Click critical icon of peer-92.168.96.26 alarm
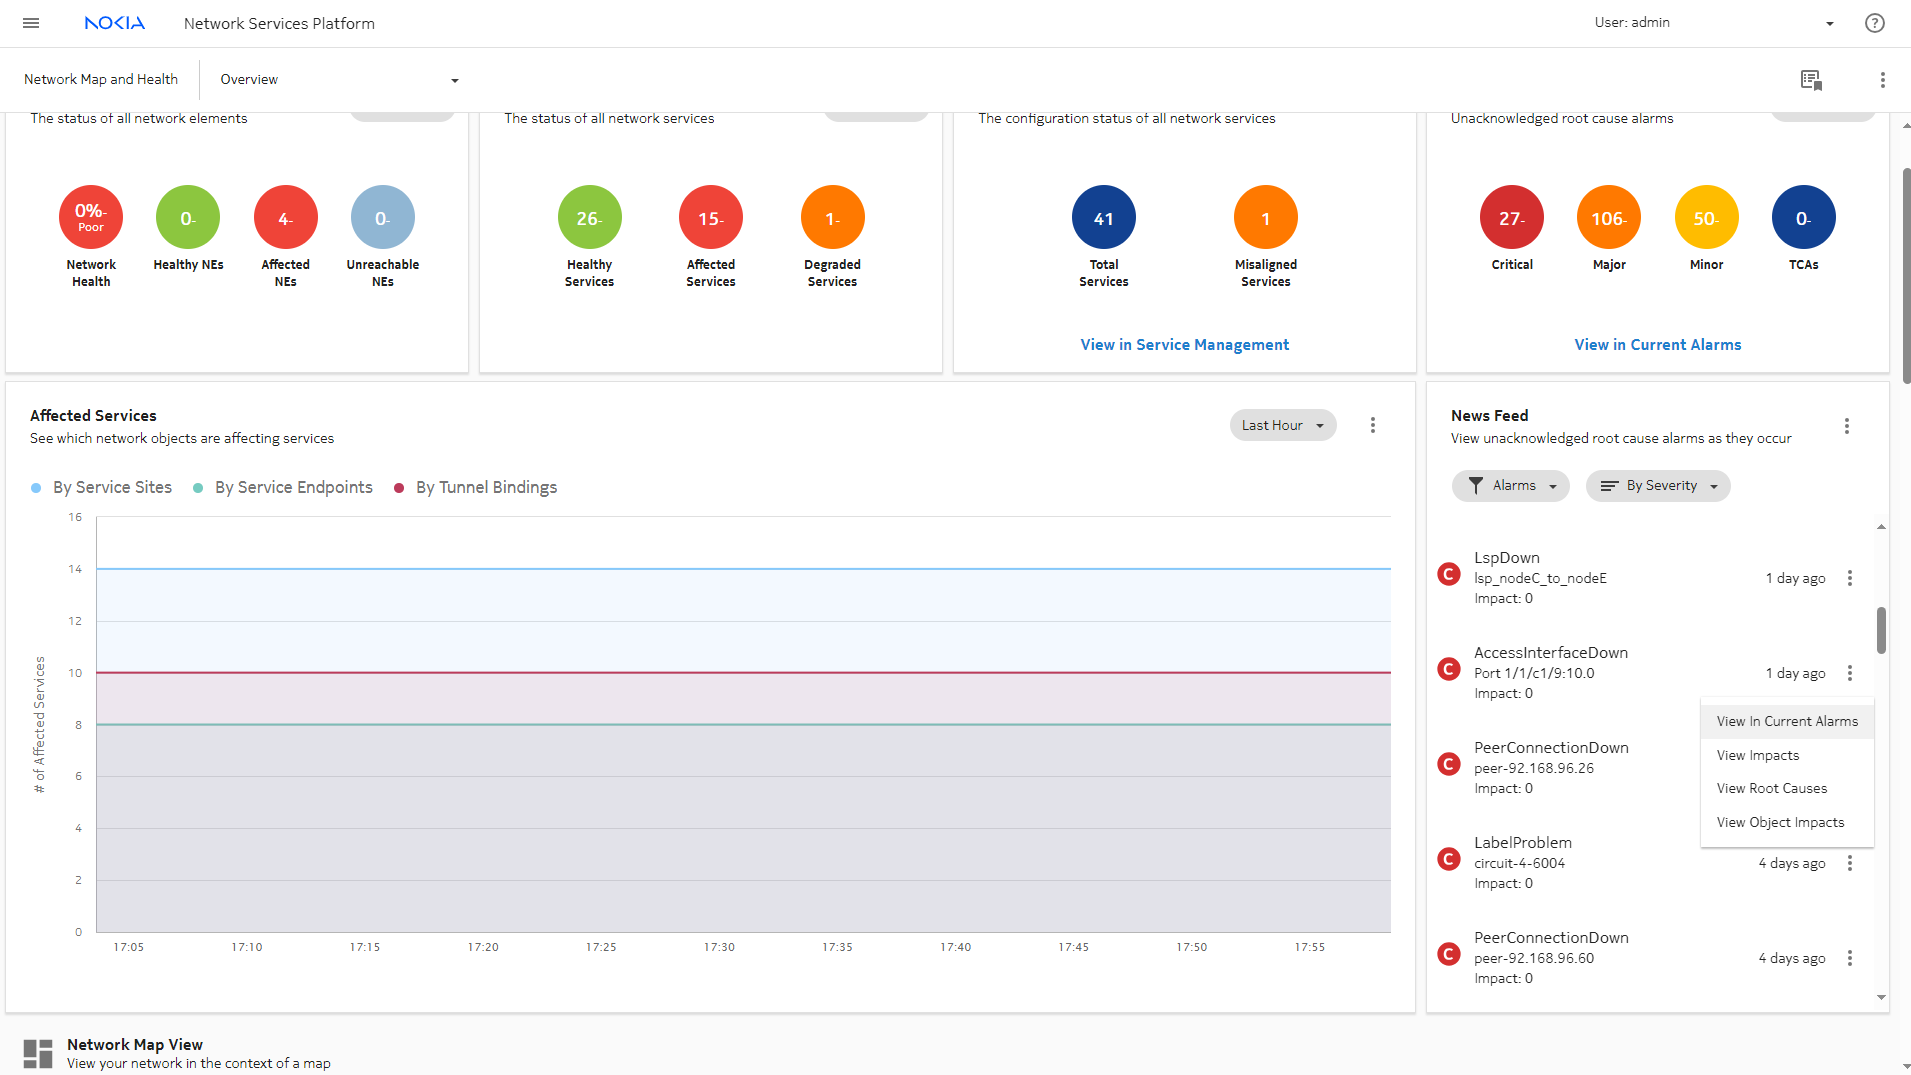 pos(1448,764)
